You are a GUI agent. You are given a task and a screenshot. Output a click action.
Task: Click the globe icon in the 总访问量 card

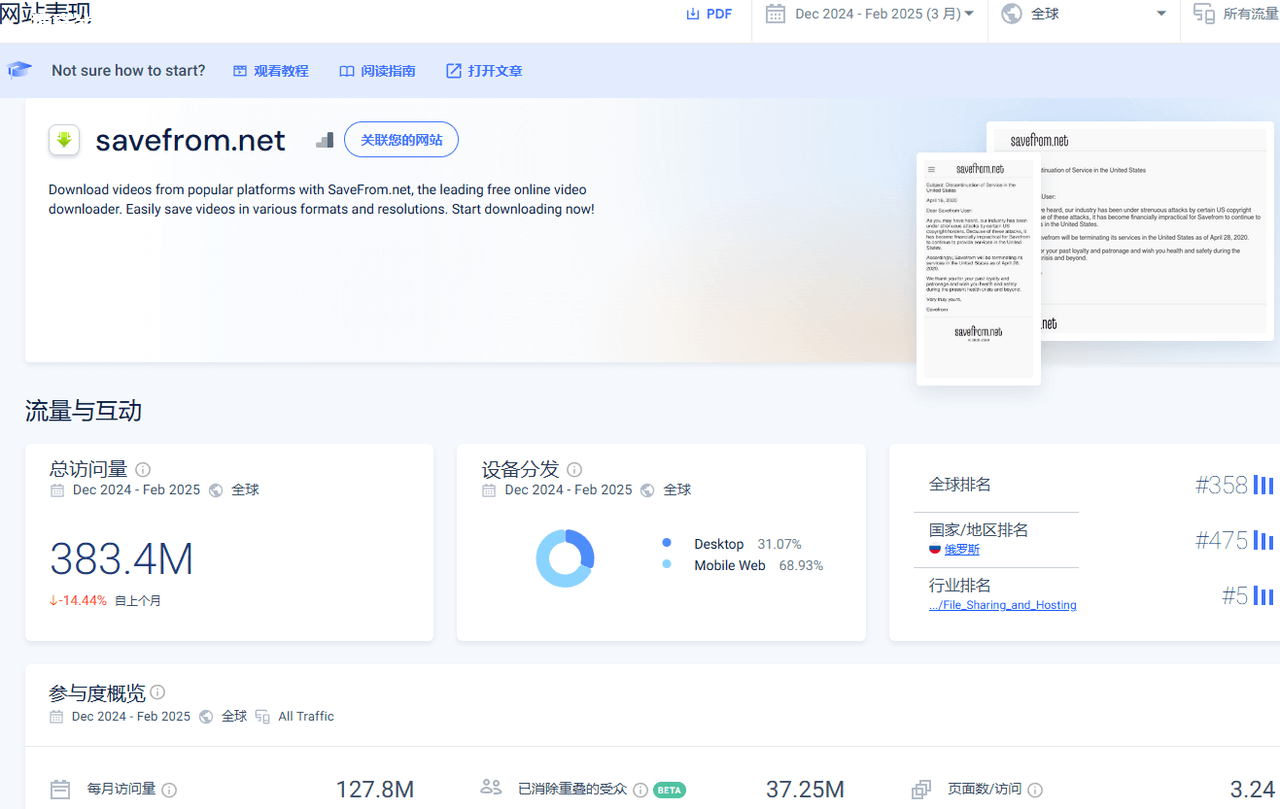(x=216, y=490)
